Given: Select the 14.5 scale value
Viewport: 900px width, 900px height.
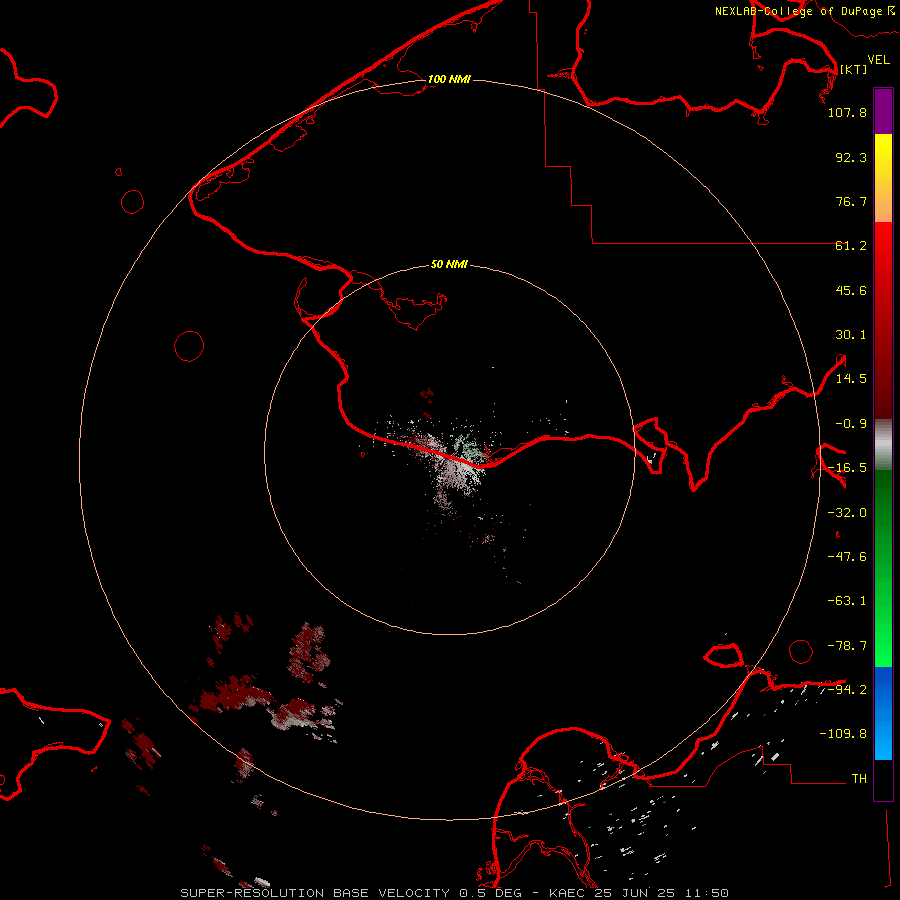Looking at the screenshot, I should click(851, 379).
